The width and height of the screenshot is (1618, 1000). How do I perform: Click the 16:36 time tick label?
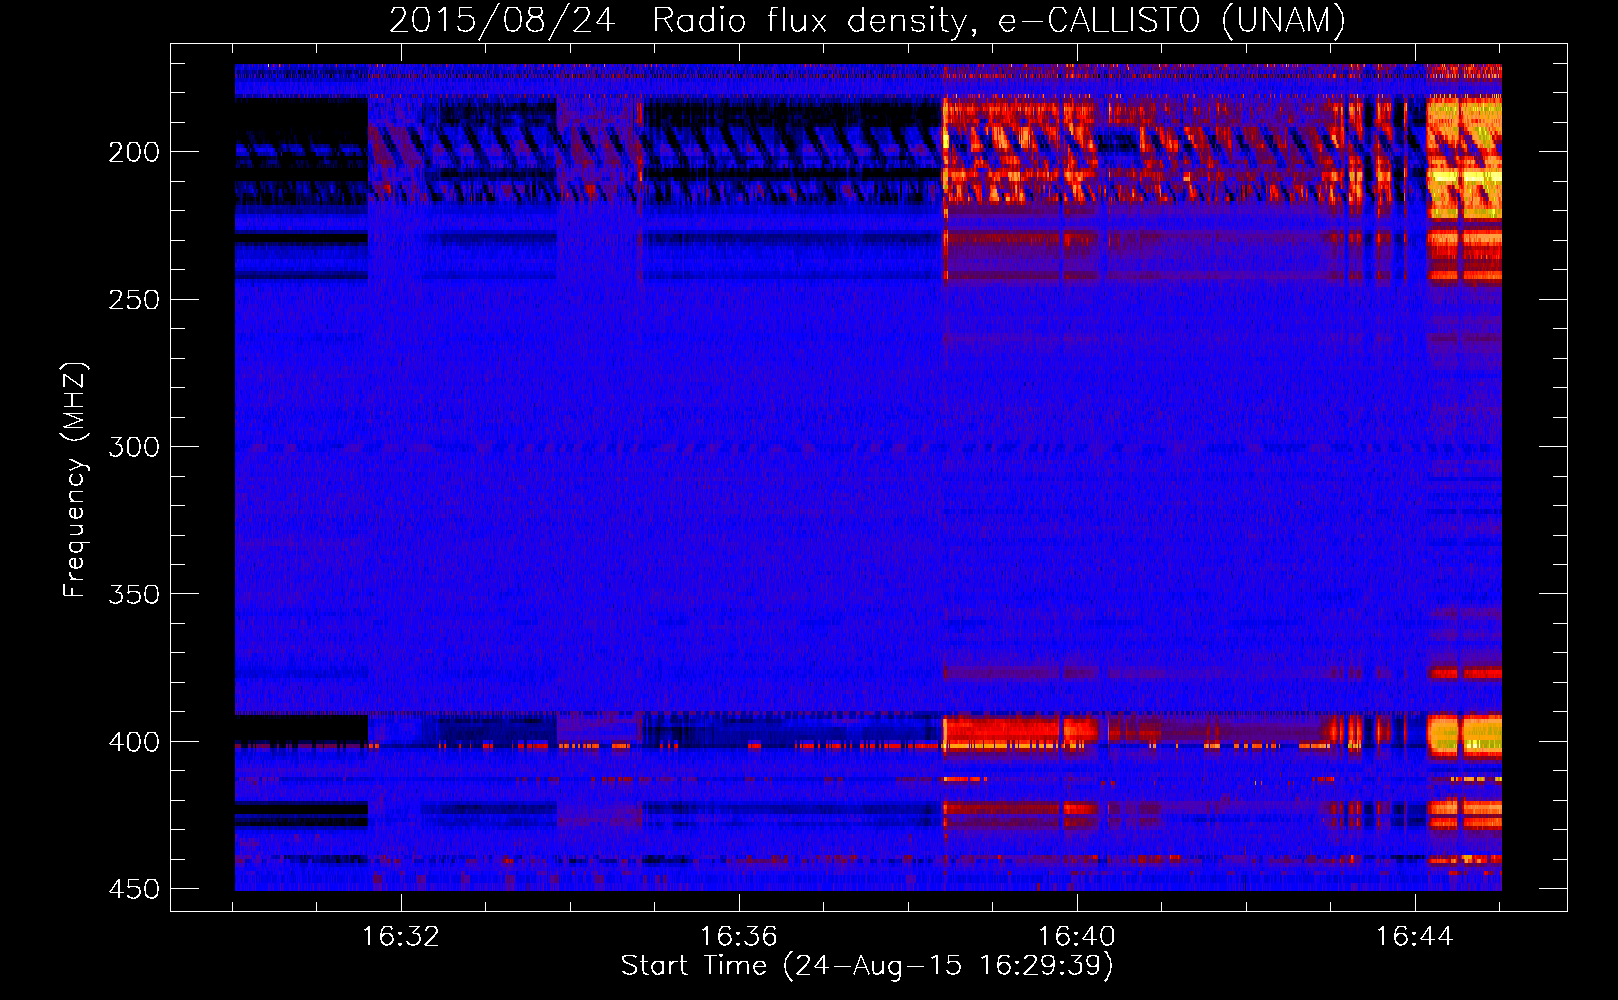[739, 936]
